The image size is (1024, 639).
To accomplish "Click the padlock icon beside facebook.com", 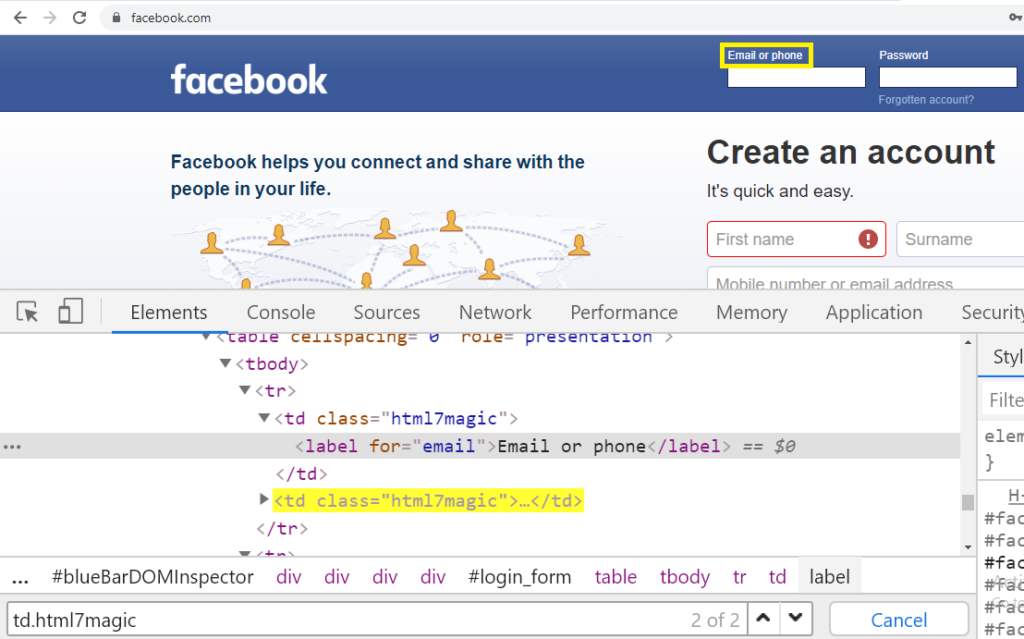I will click(116, 18).
